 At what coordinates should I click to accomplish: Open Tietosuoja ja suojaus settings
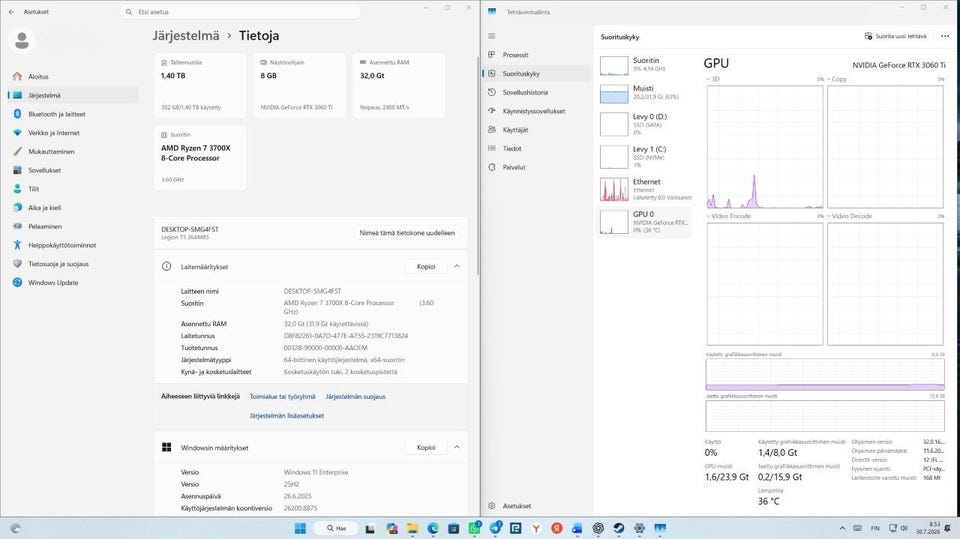pyautogui.click(x=58, y=264)
